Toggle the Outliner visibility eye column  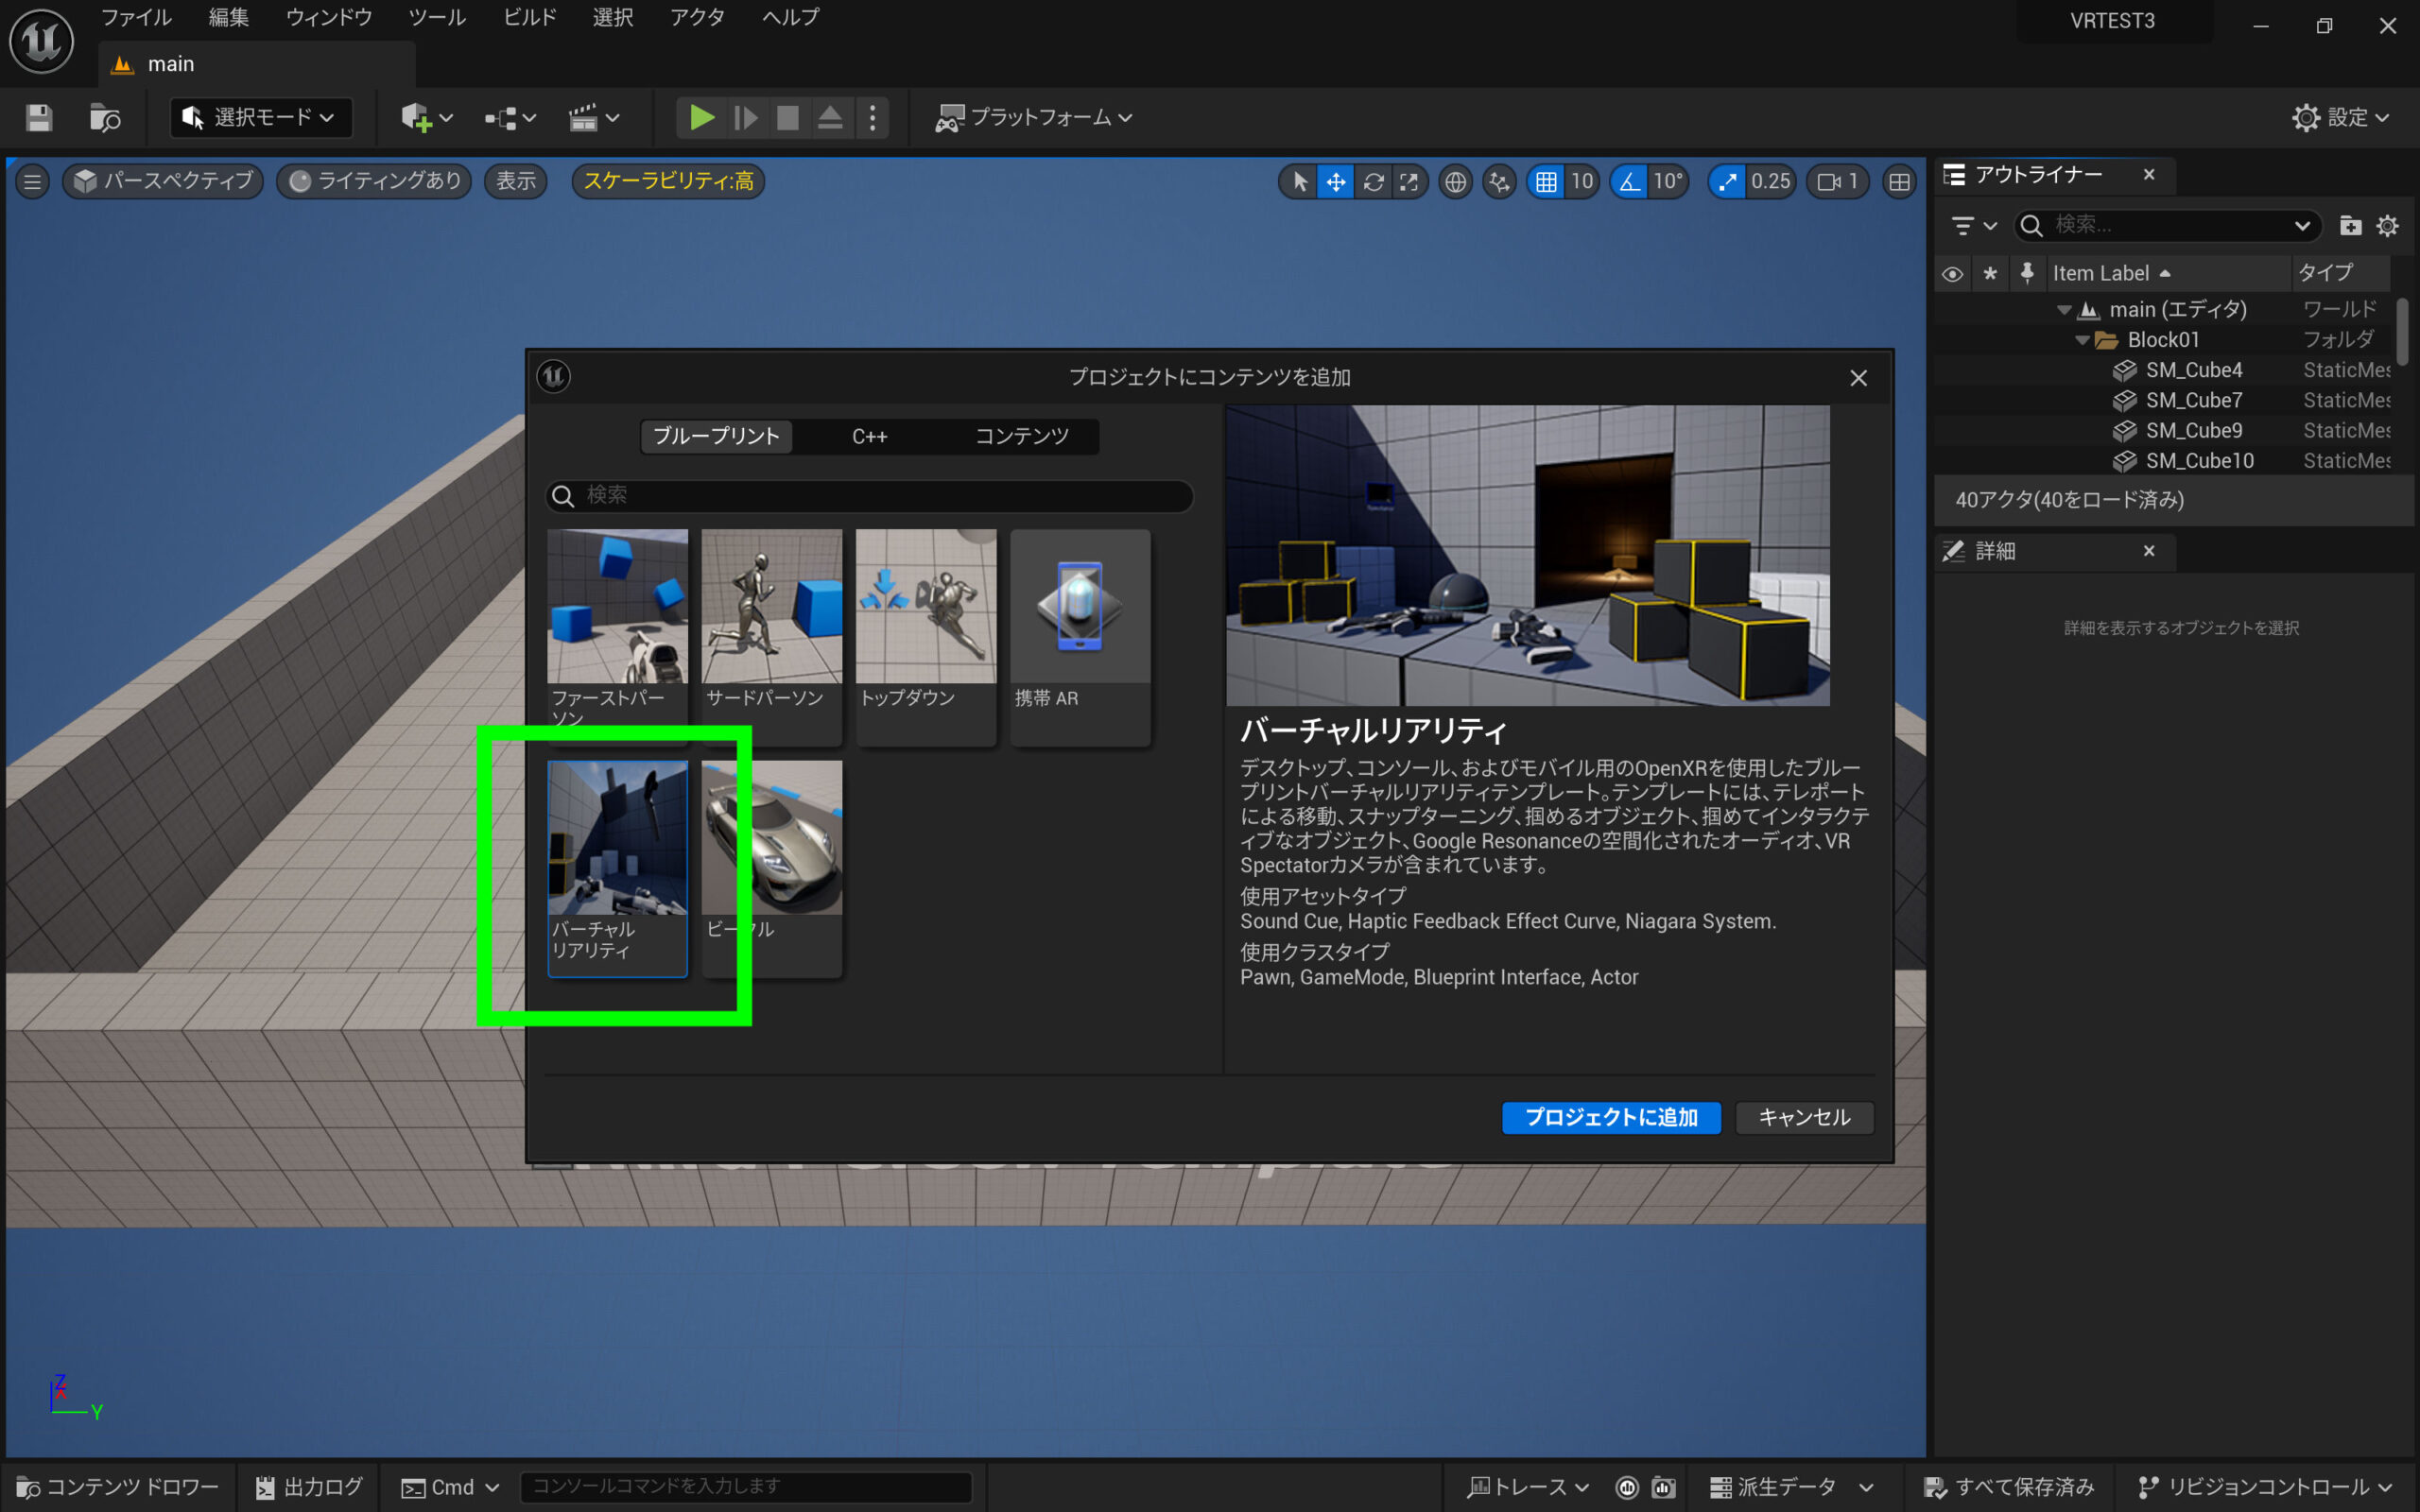1951,273
